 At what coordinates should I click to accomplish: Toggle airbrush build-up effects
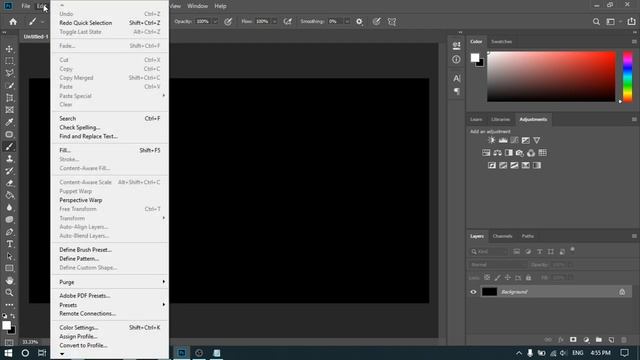point(288,22)
